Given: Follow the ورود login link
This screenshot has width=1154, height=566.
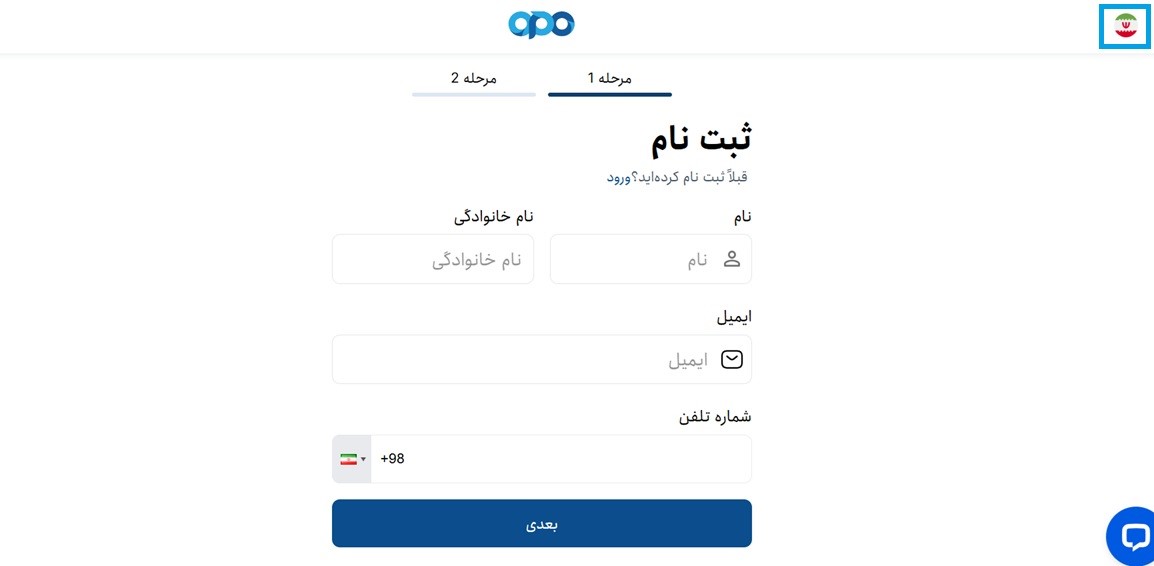Looking at the screenshot, I should [618, 177].
